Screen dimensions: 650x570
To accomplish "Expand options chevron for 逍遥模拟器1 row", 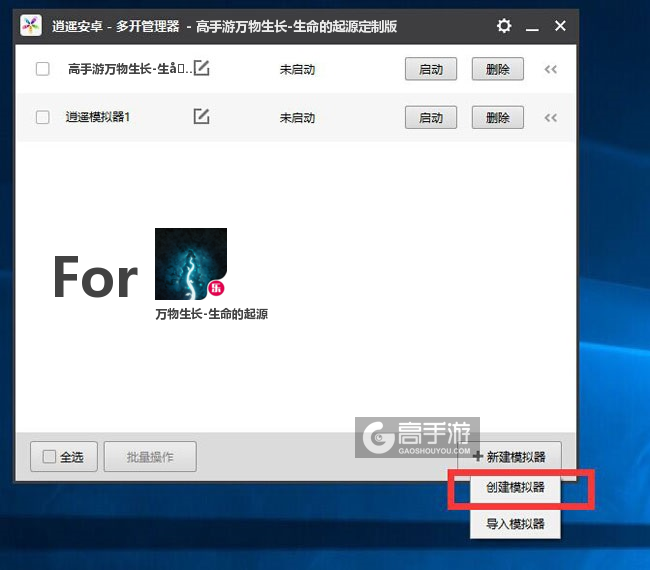I will pos(551,118).
